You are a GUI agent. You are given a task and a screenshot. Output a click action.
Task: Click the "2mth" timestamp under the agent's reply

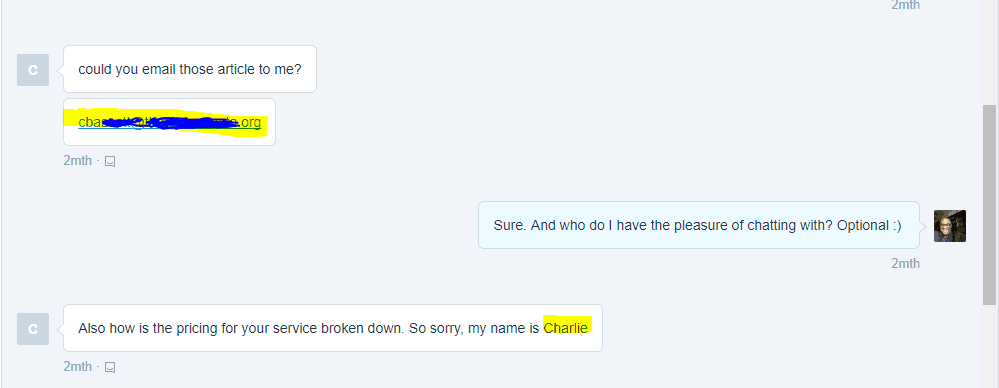coord(905,263)
